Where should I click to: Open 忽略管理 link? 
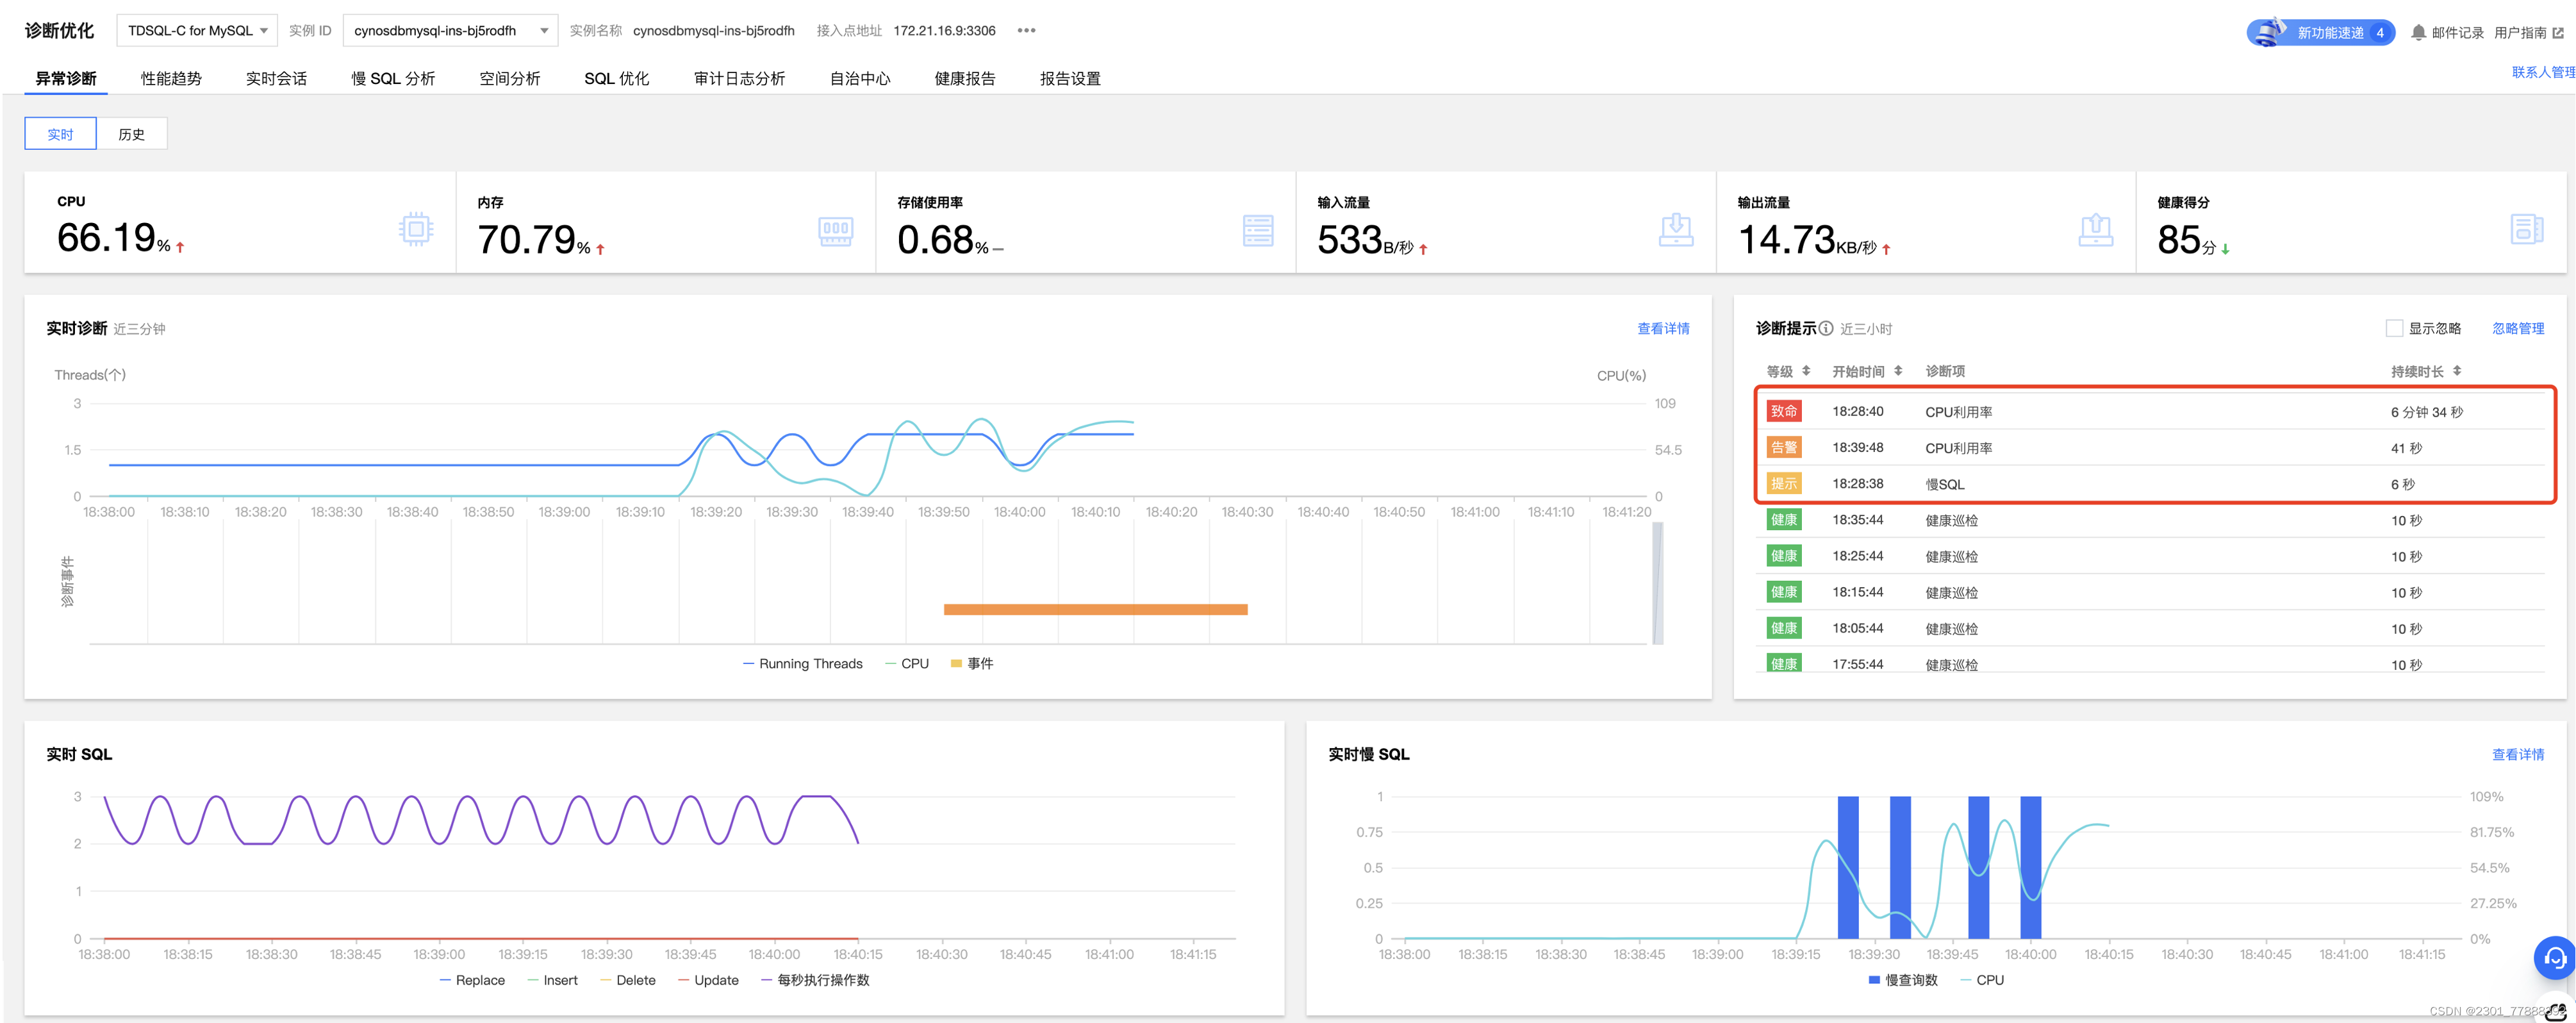pyautogui.click(x=2517, y=328)
